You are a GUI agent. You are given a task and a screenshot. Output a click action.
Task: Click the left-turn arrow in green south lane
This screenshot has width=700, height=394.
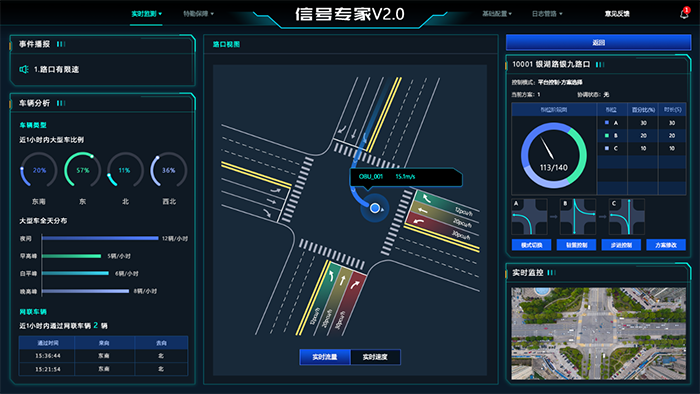[331, 276]
